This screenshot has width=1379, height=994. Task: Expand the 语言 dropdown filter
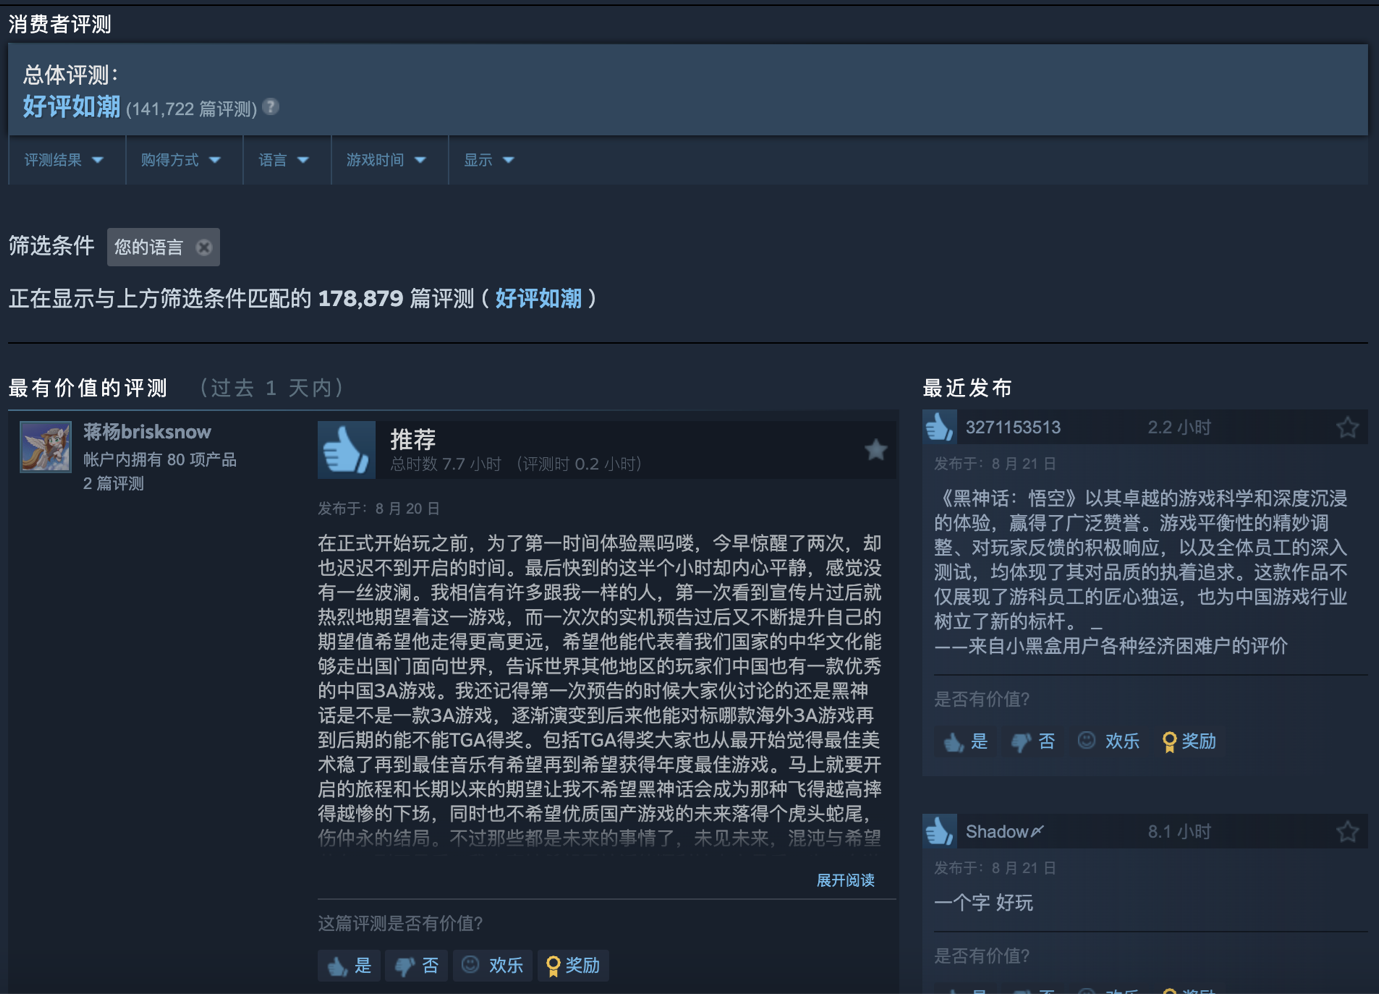(284, 160)
